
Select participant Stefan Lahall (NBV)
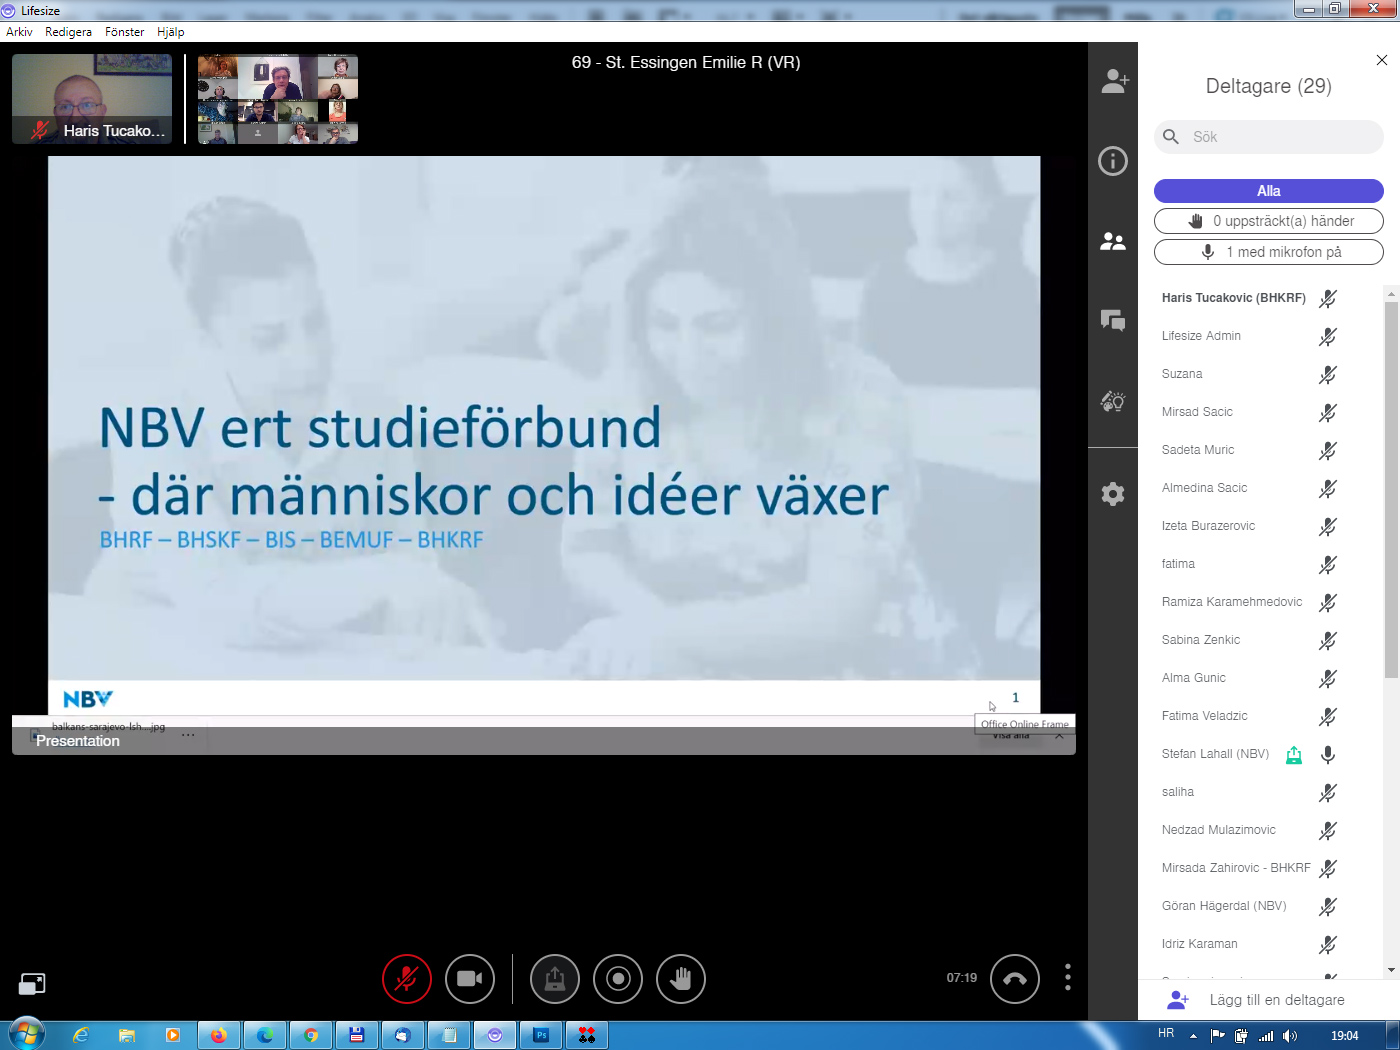click(1215, 754)
